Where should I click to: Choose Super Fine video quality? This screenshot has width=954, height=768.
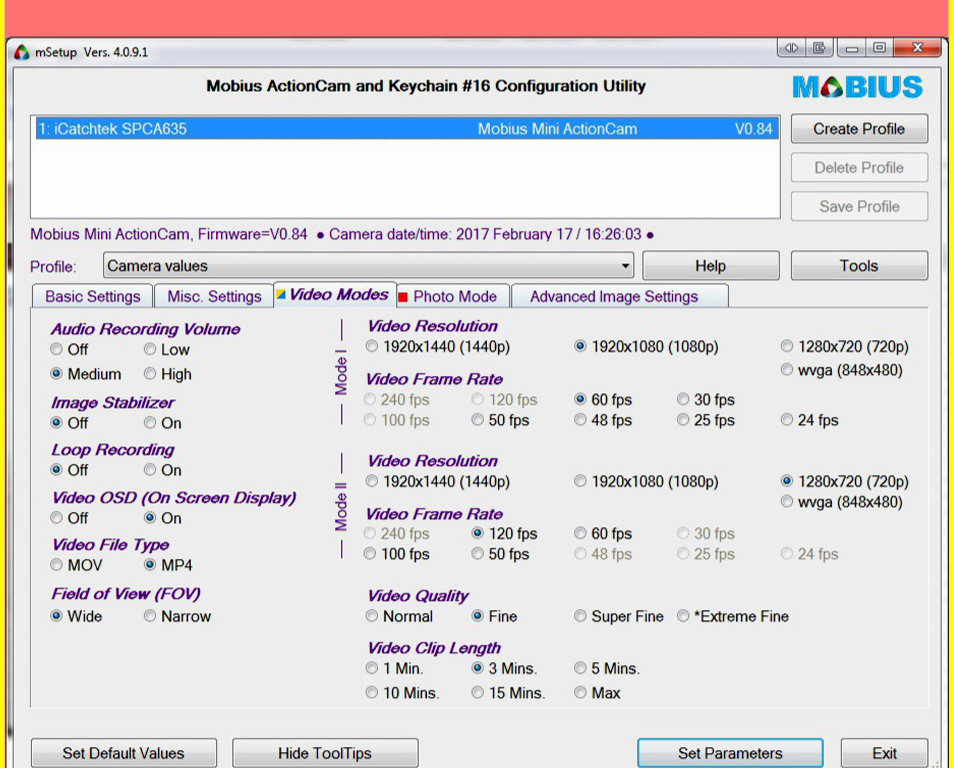click(580, 616)
